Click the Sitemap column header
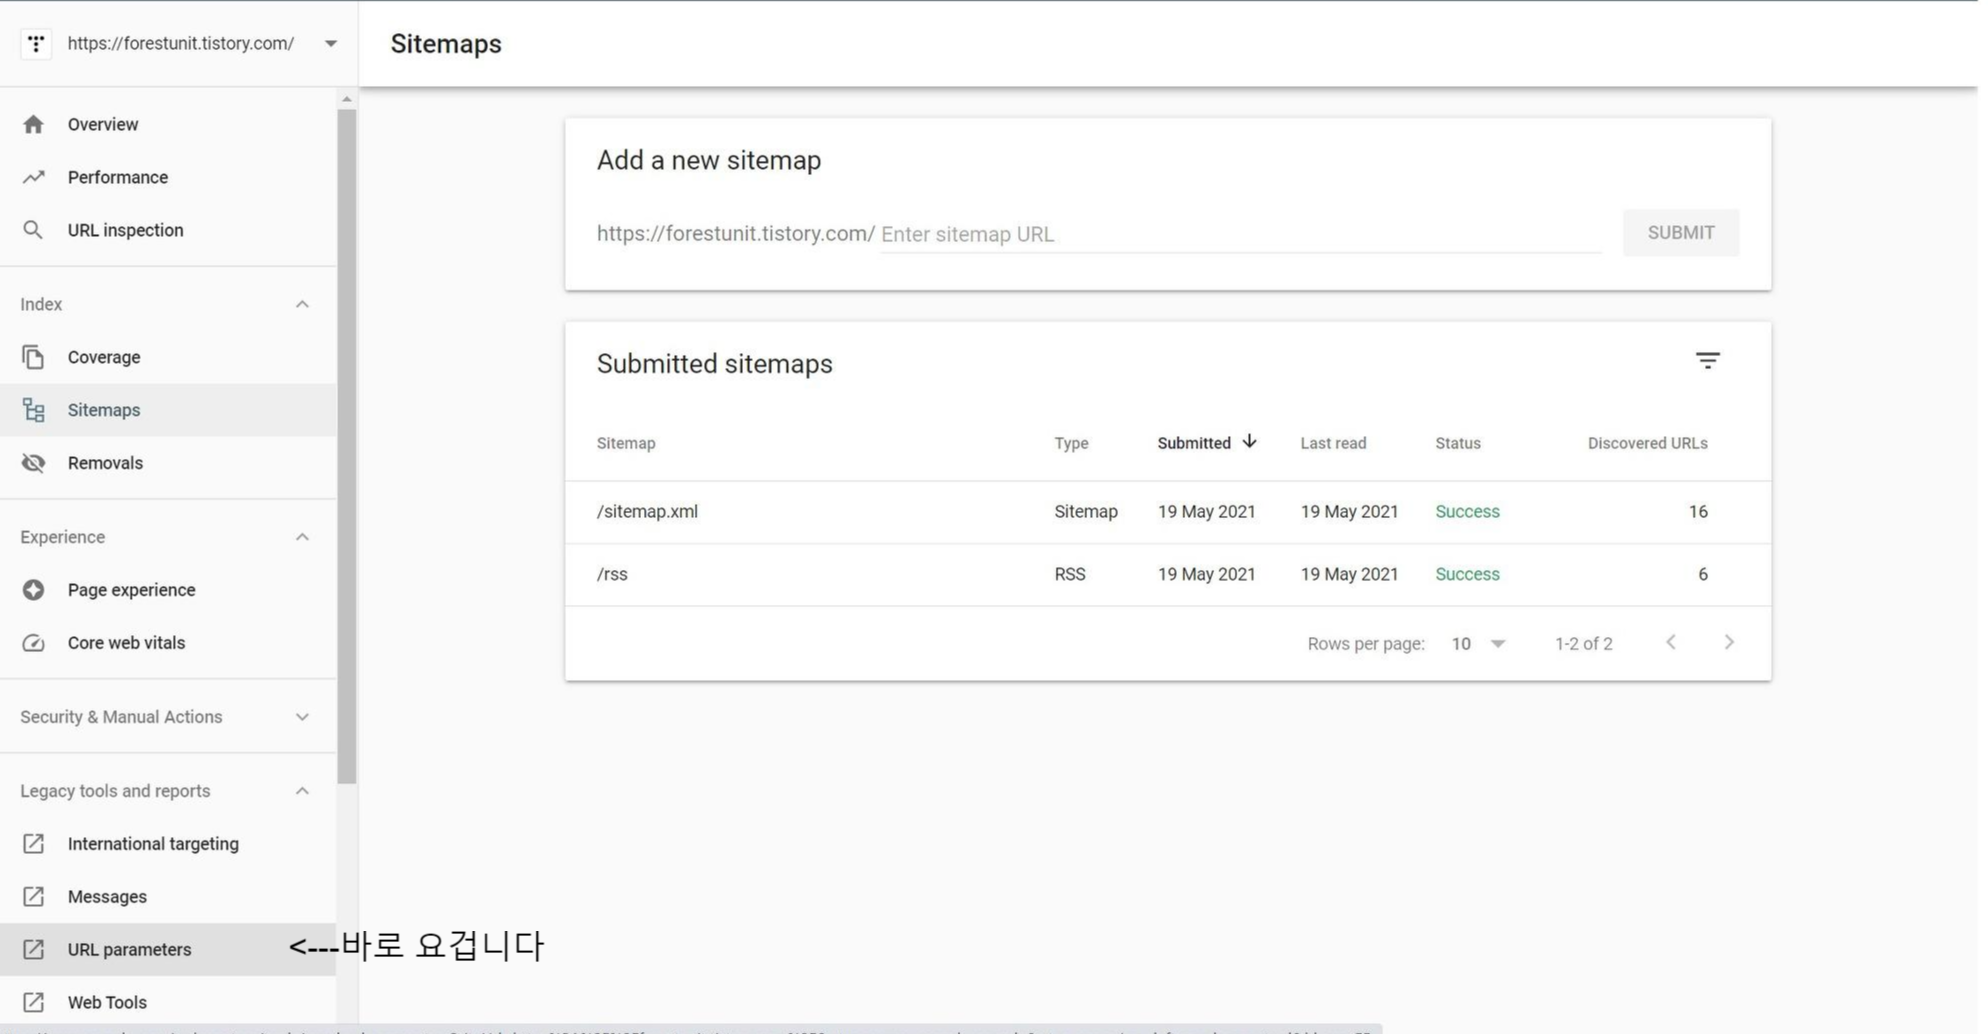1988x1034 pixels. (x=626, y=443)
